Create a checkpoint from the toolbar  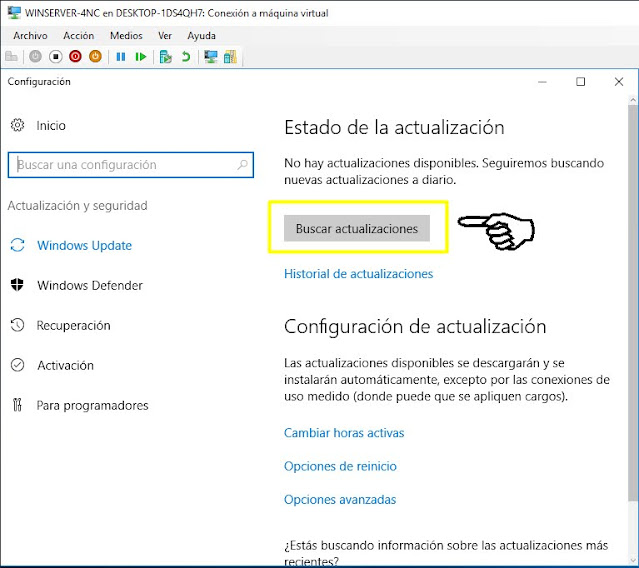(165, 57)
